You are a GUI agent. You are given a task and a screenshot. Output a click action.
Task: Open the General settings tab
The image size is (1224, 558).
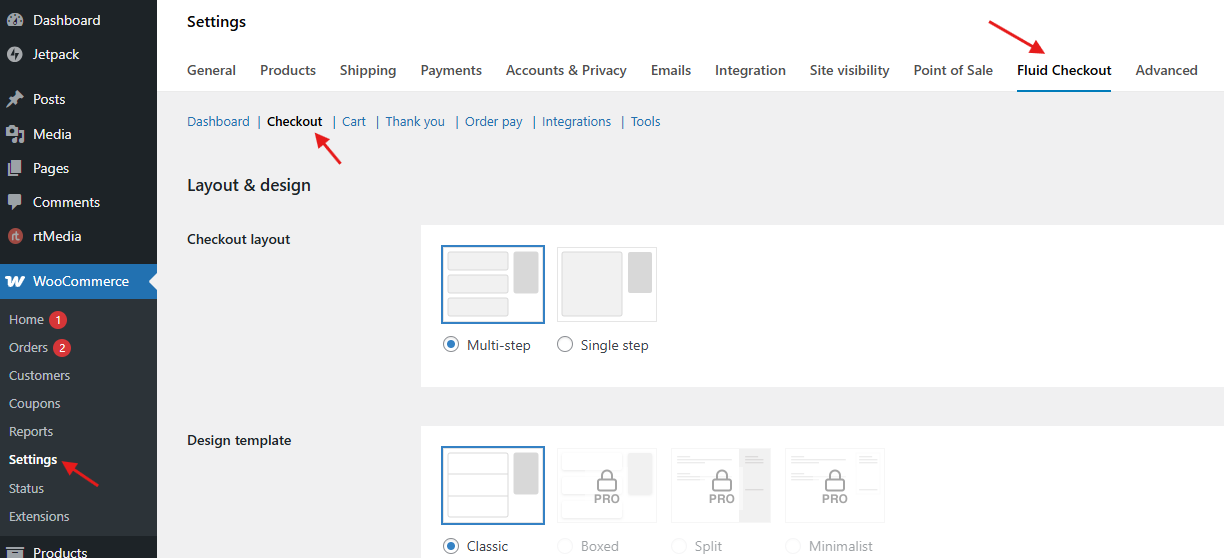point(212,70)
